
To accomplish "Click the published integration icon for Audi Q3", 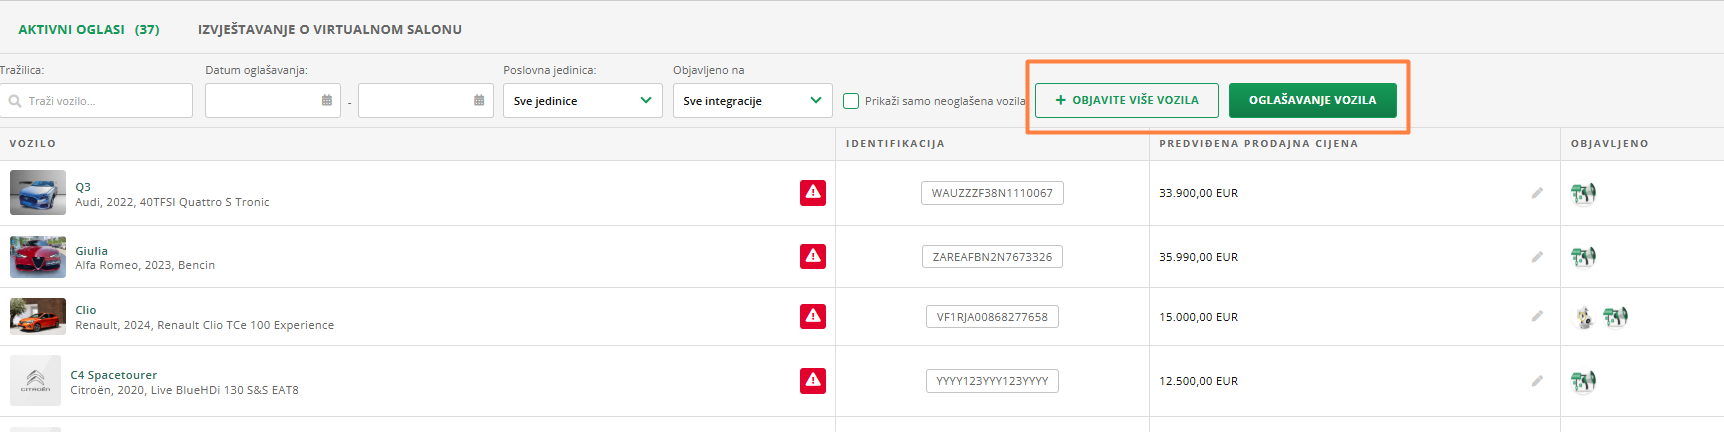I will (1583, 193).
